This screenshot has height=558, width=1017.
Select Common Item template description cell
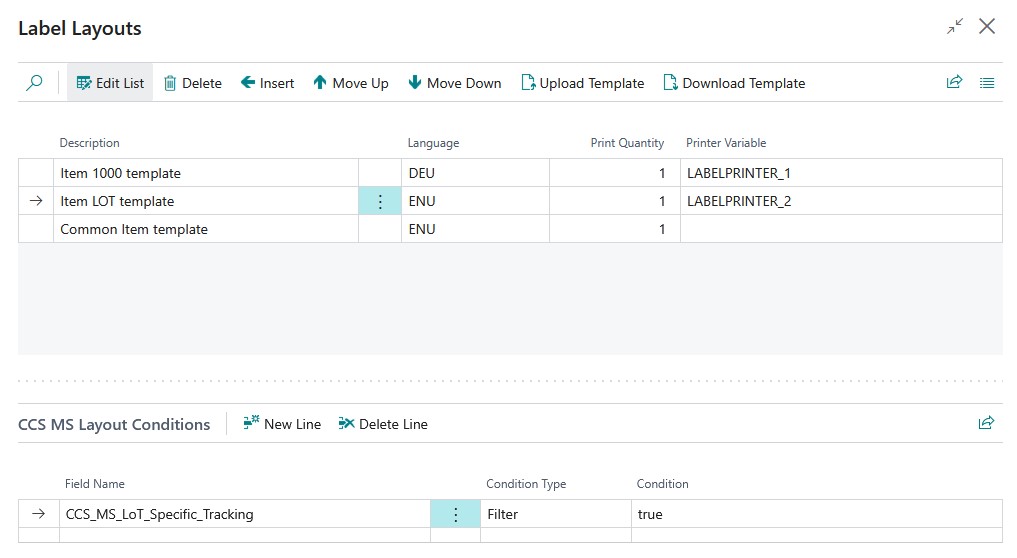click(x=134, y=229)
